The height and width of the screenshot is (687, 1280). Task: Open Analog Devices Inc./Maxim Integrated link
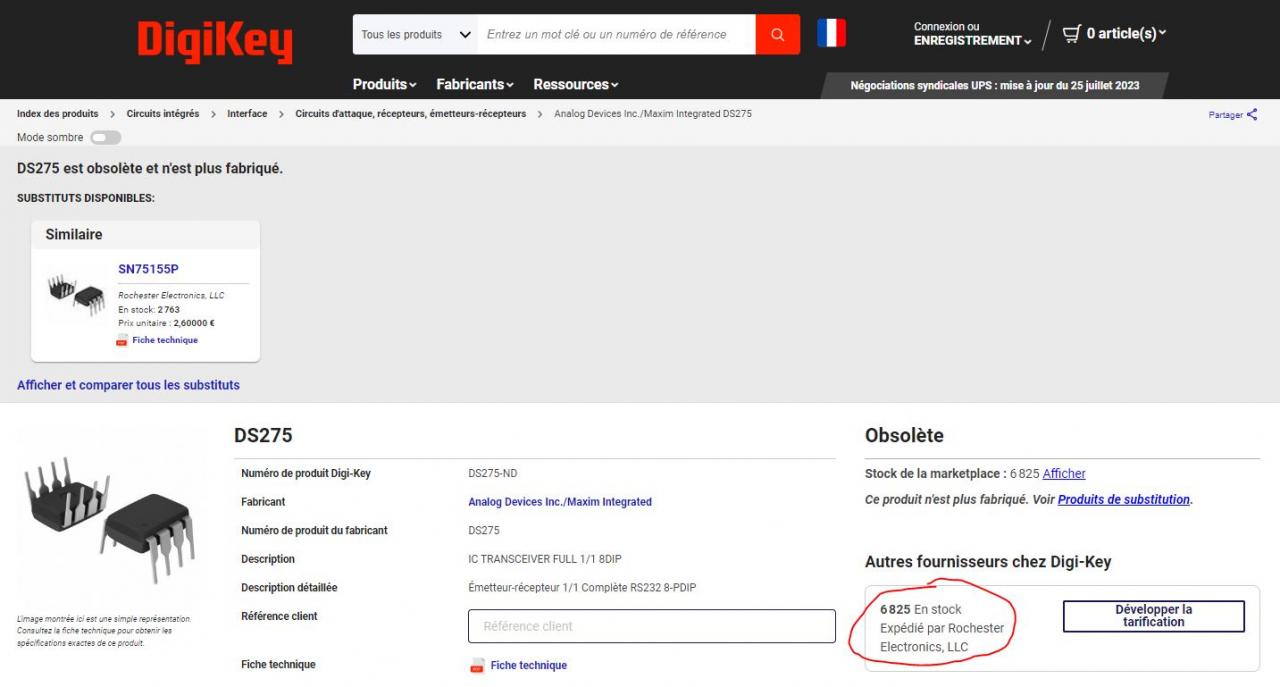point(560,502)
